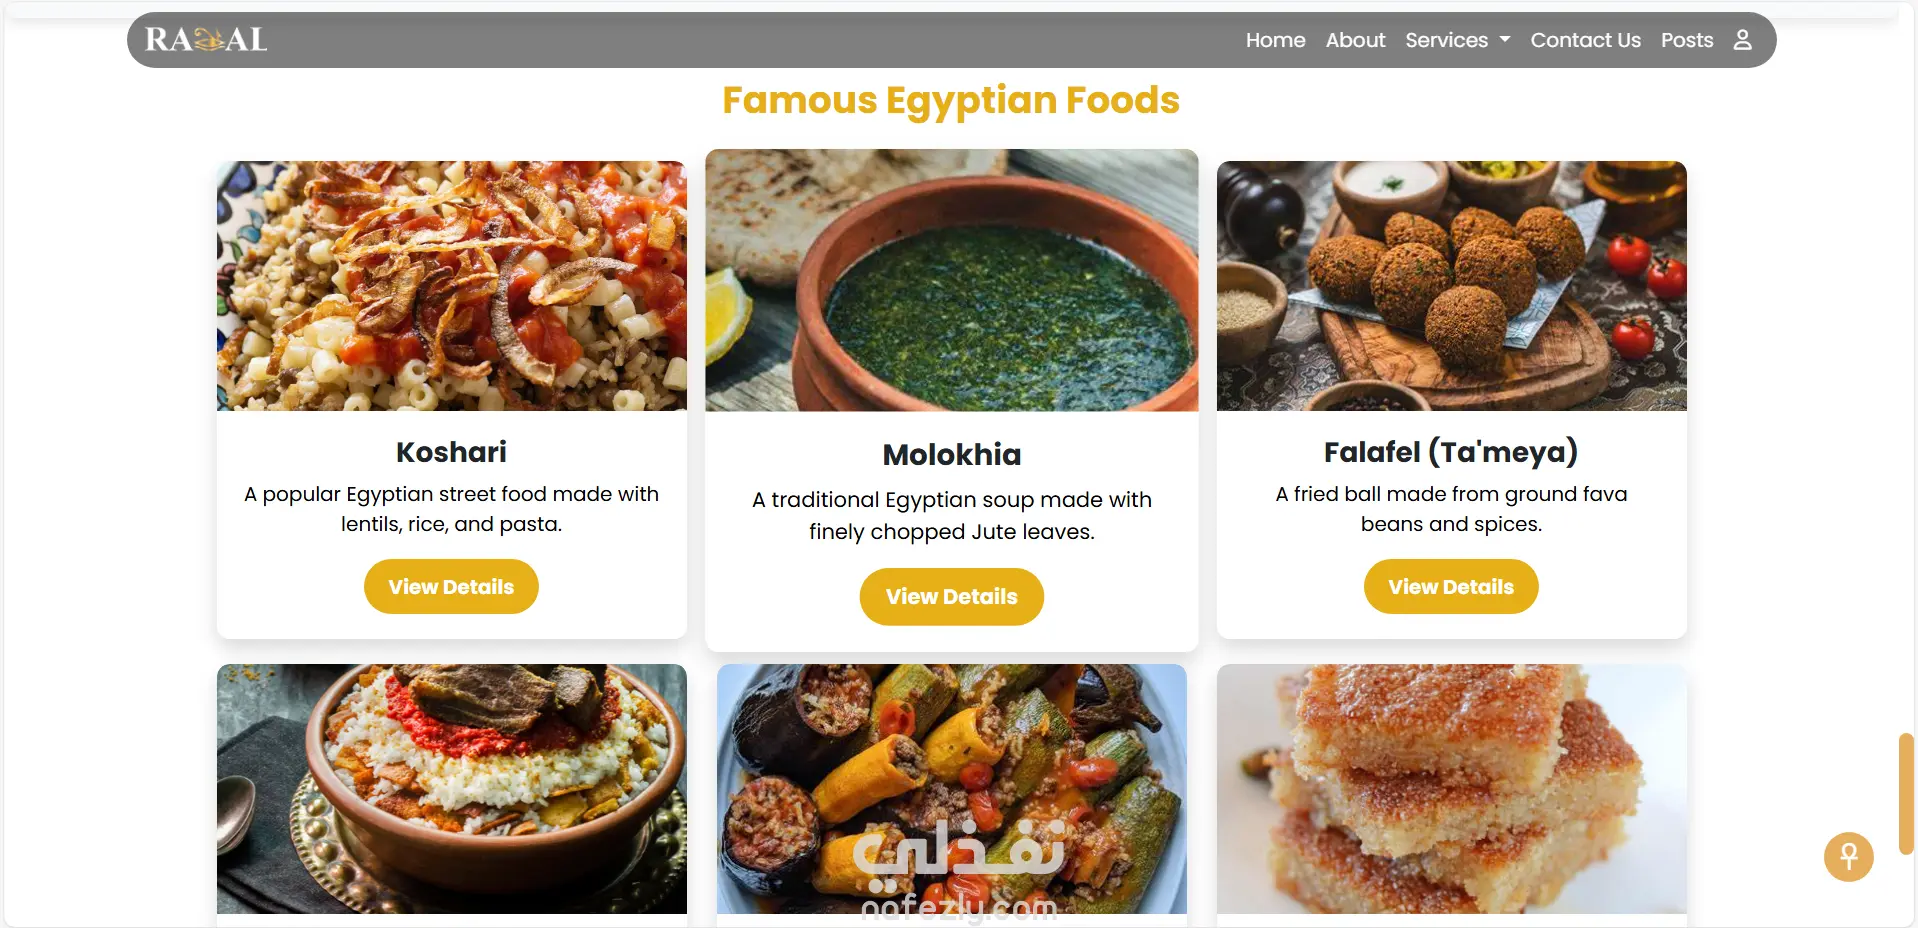Click the stuffed vegetables photo
1918x928 pixels.
951,788
